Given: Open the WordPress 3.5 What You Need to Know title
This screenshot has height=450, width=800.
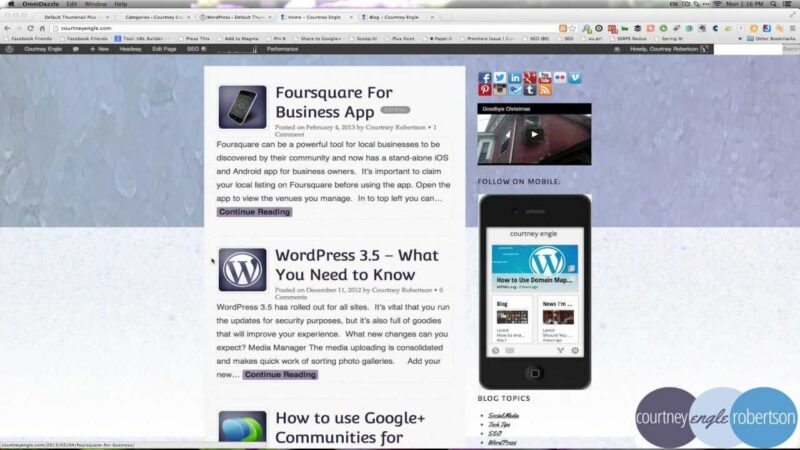Looking at the screenshot, I should pyautogui.click(x=357, y=265).
